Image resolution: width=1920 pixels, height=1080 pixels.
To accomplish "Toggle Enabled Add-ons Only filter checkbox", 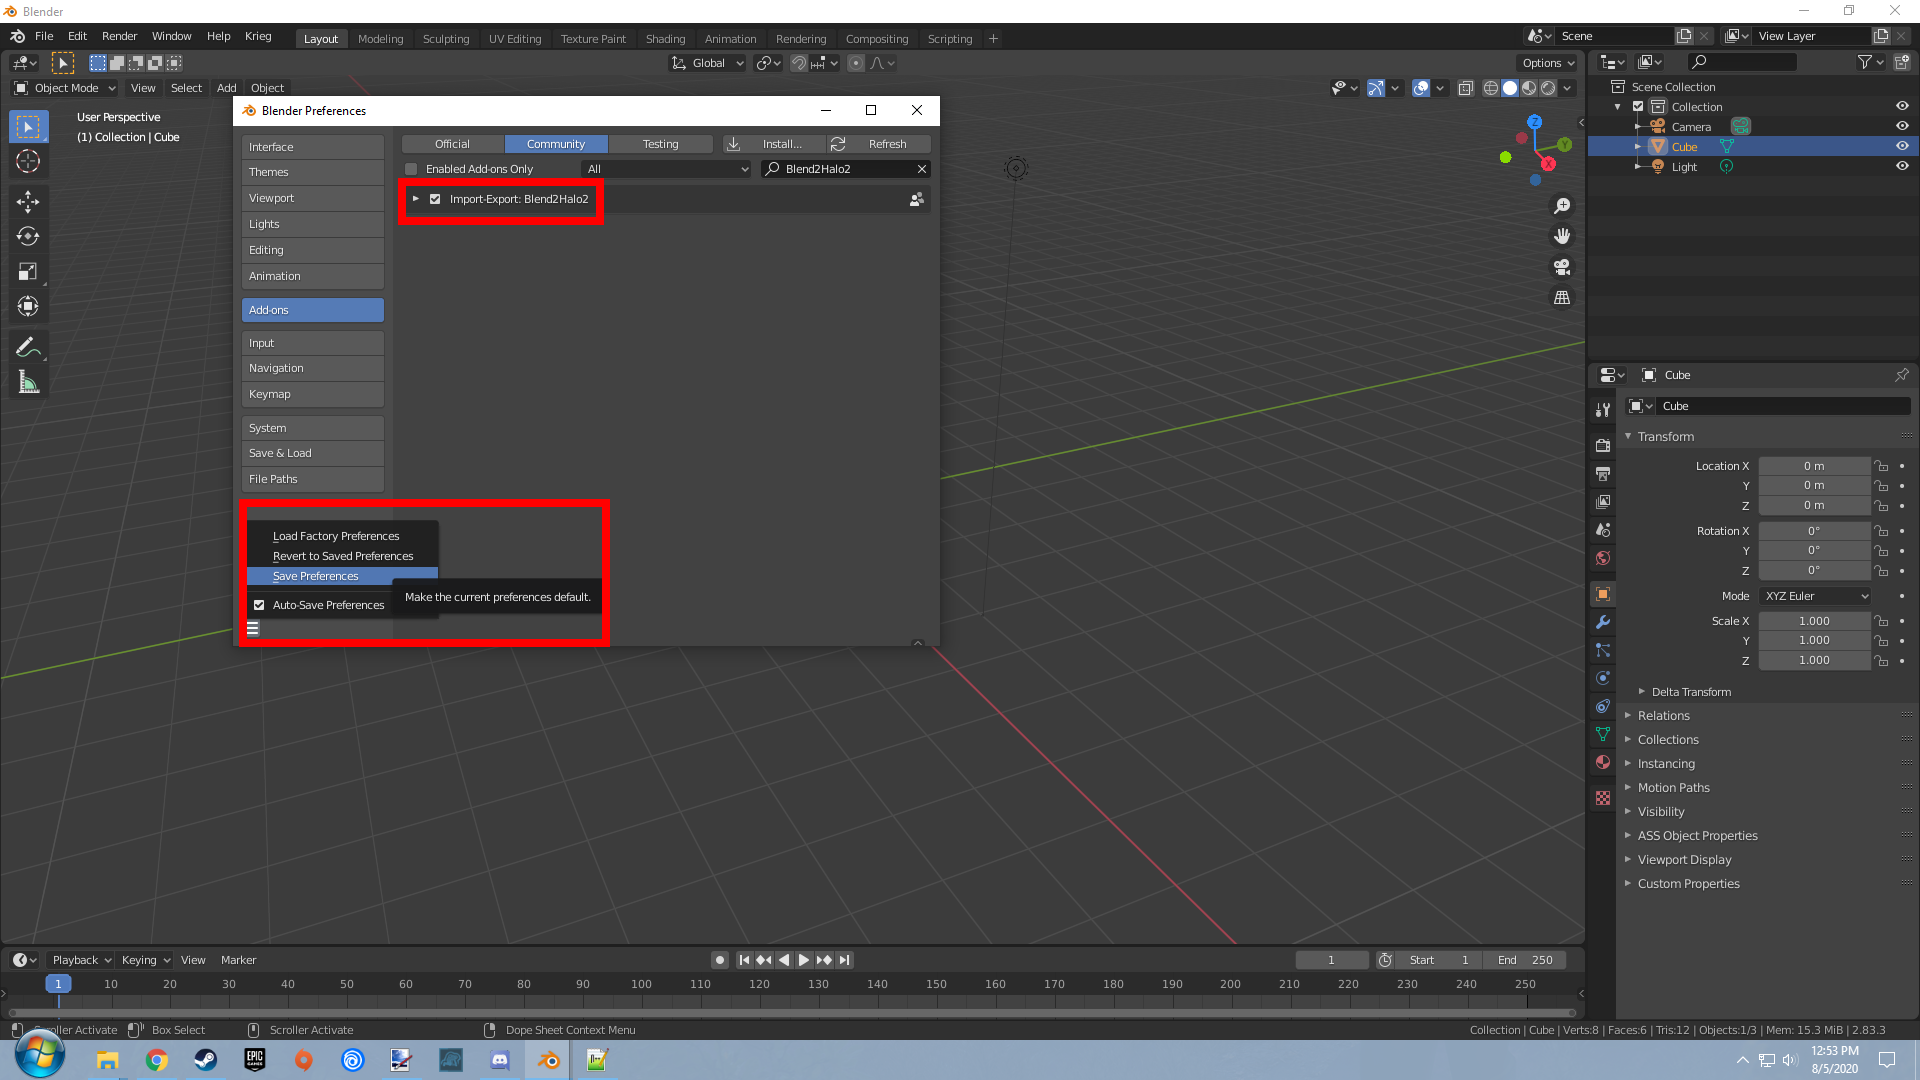I will tap(411, 167).
